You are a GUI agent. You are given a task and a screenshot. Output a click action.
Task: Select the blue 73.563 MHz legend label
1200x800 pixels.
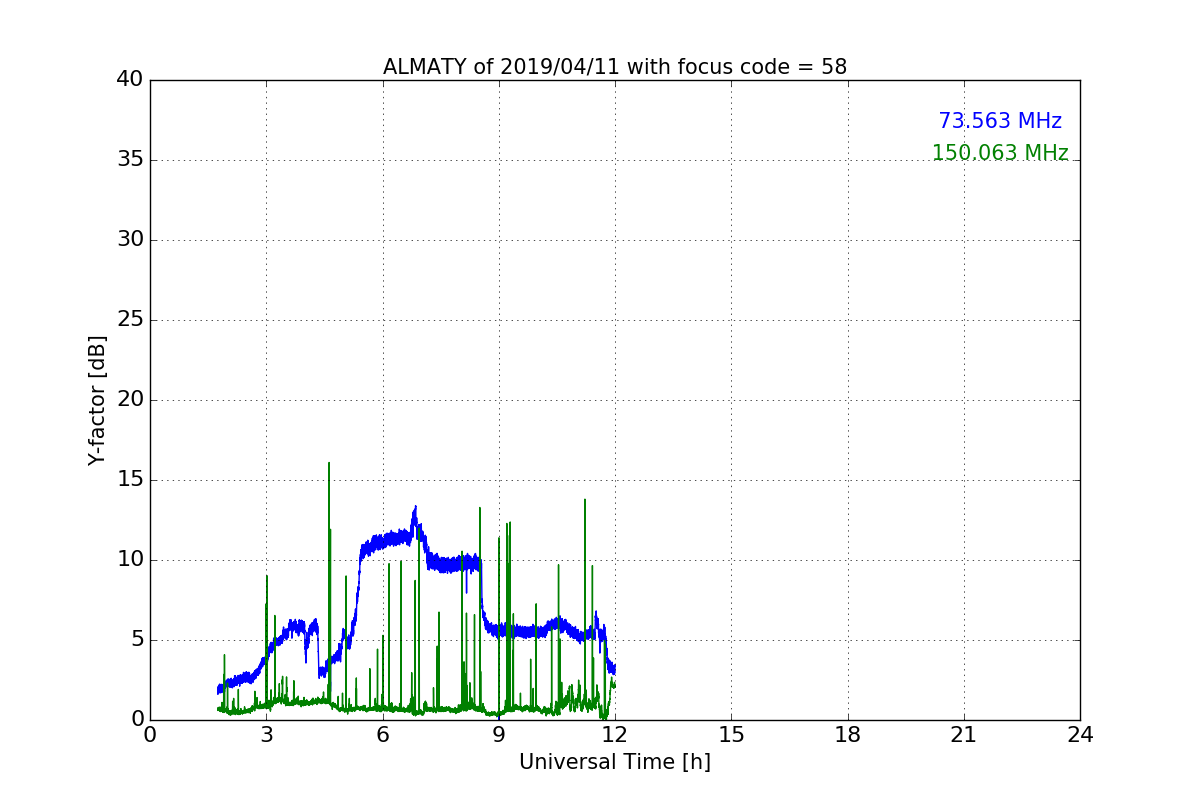click(1000, 121)
